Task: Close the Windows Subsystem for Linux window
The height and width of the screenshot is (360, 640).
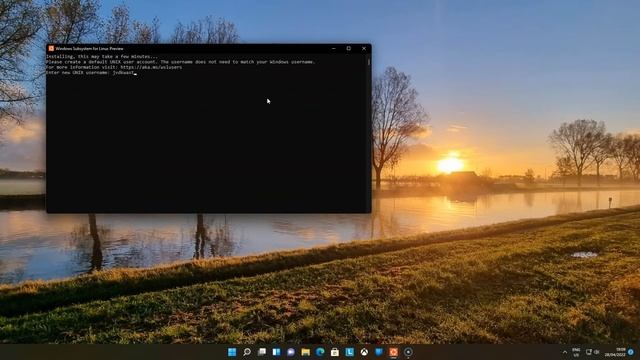Action: (364, 48)
